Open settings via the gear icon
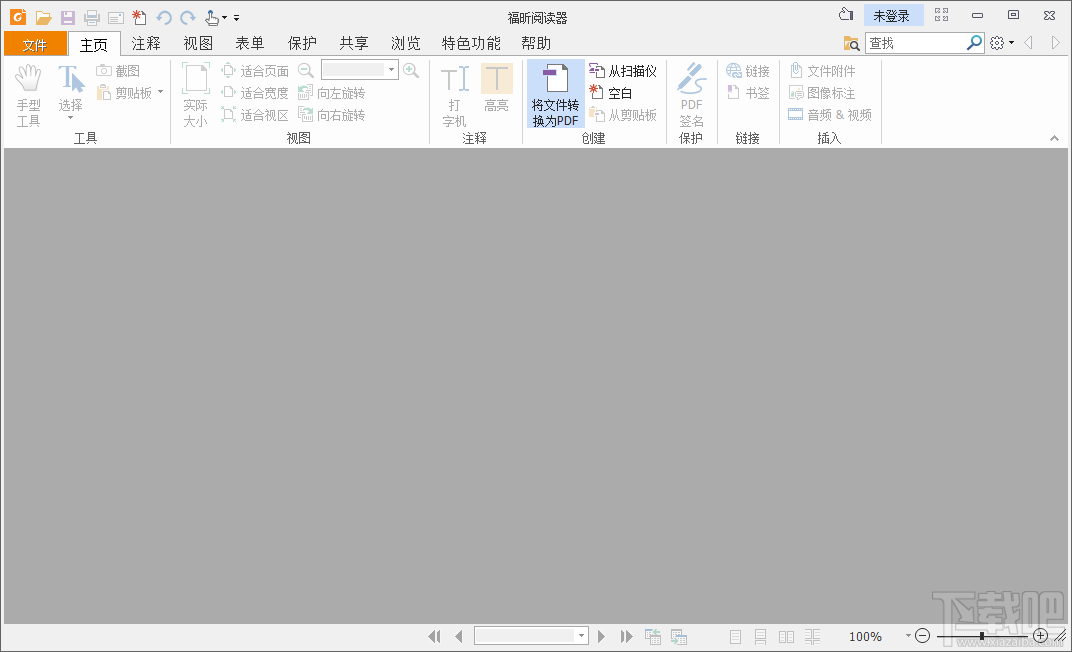 pos(997,42)
